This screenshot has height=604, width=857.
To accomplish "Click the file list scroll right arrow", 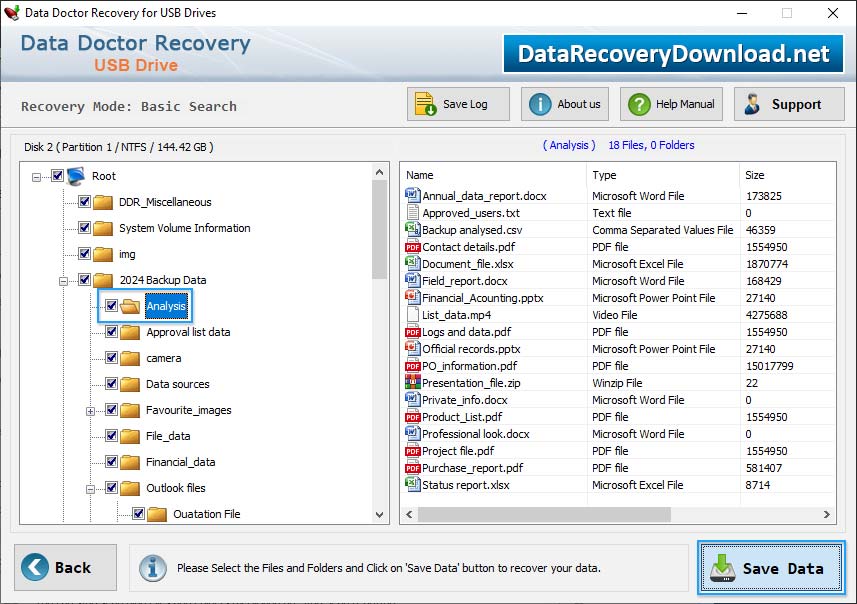I will coord(826,514).
